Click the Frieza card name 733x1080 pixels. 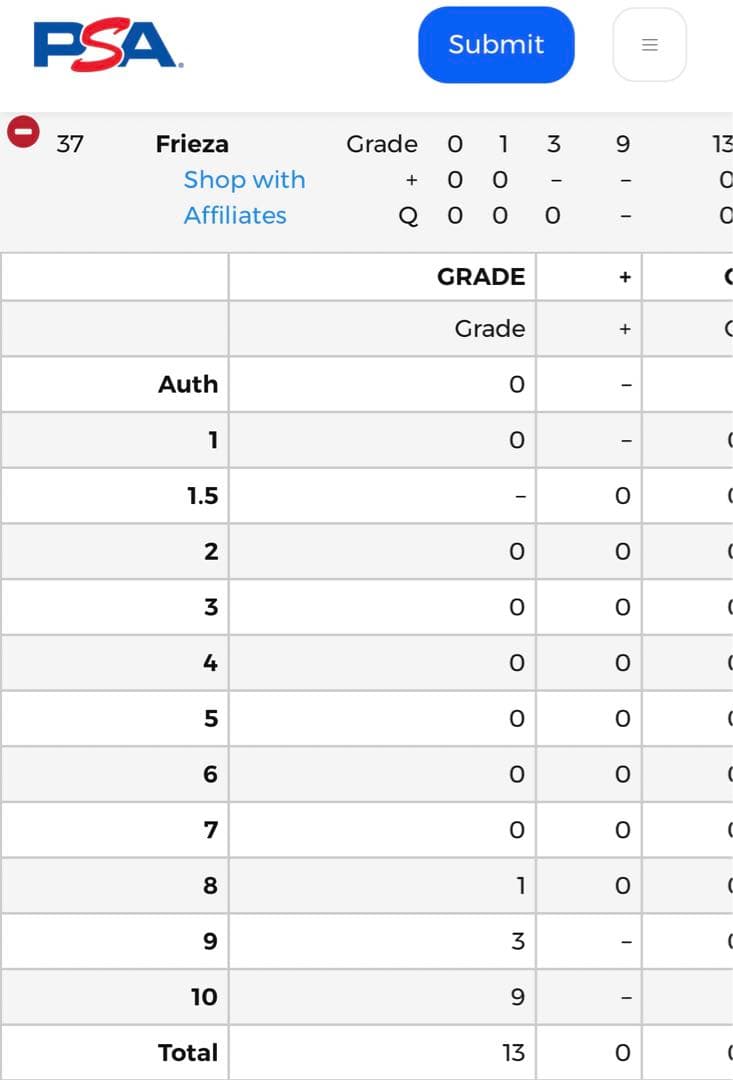[x=192, y=144]
